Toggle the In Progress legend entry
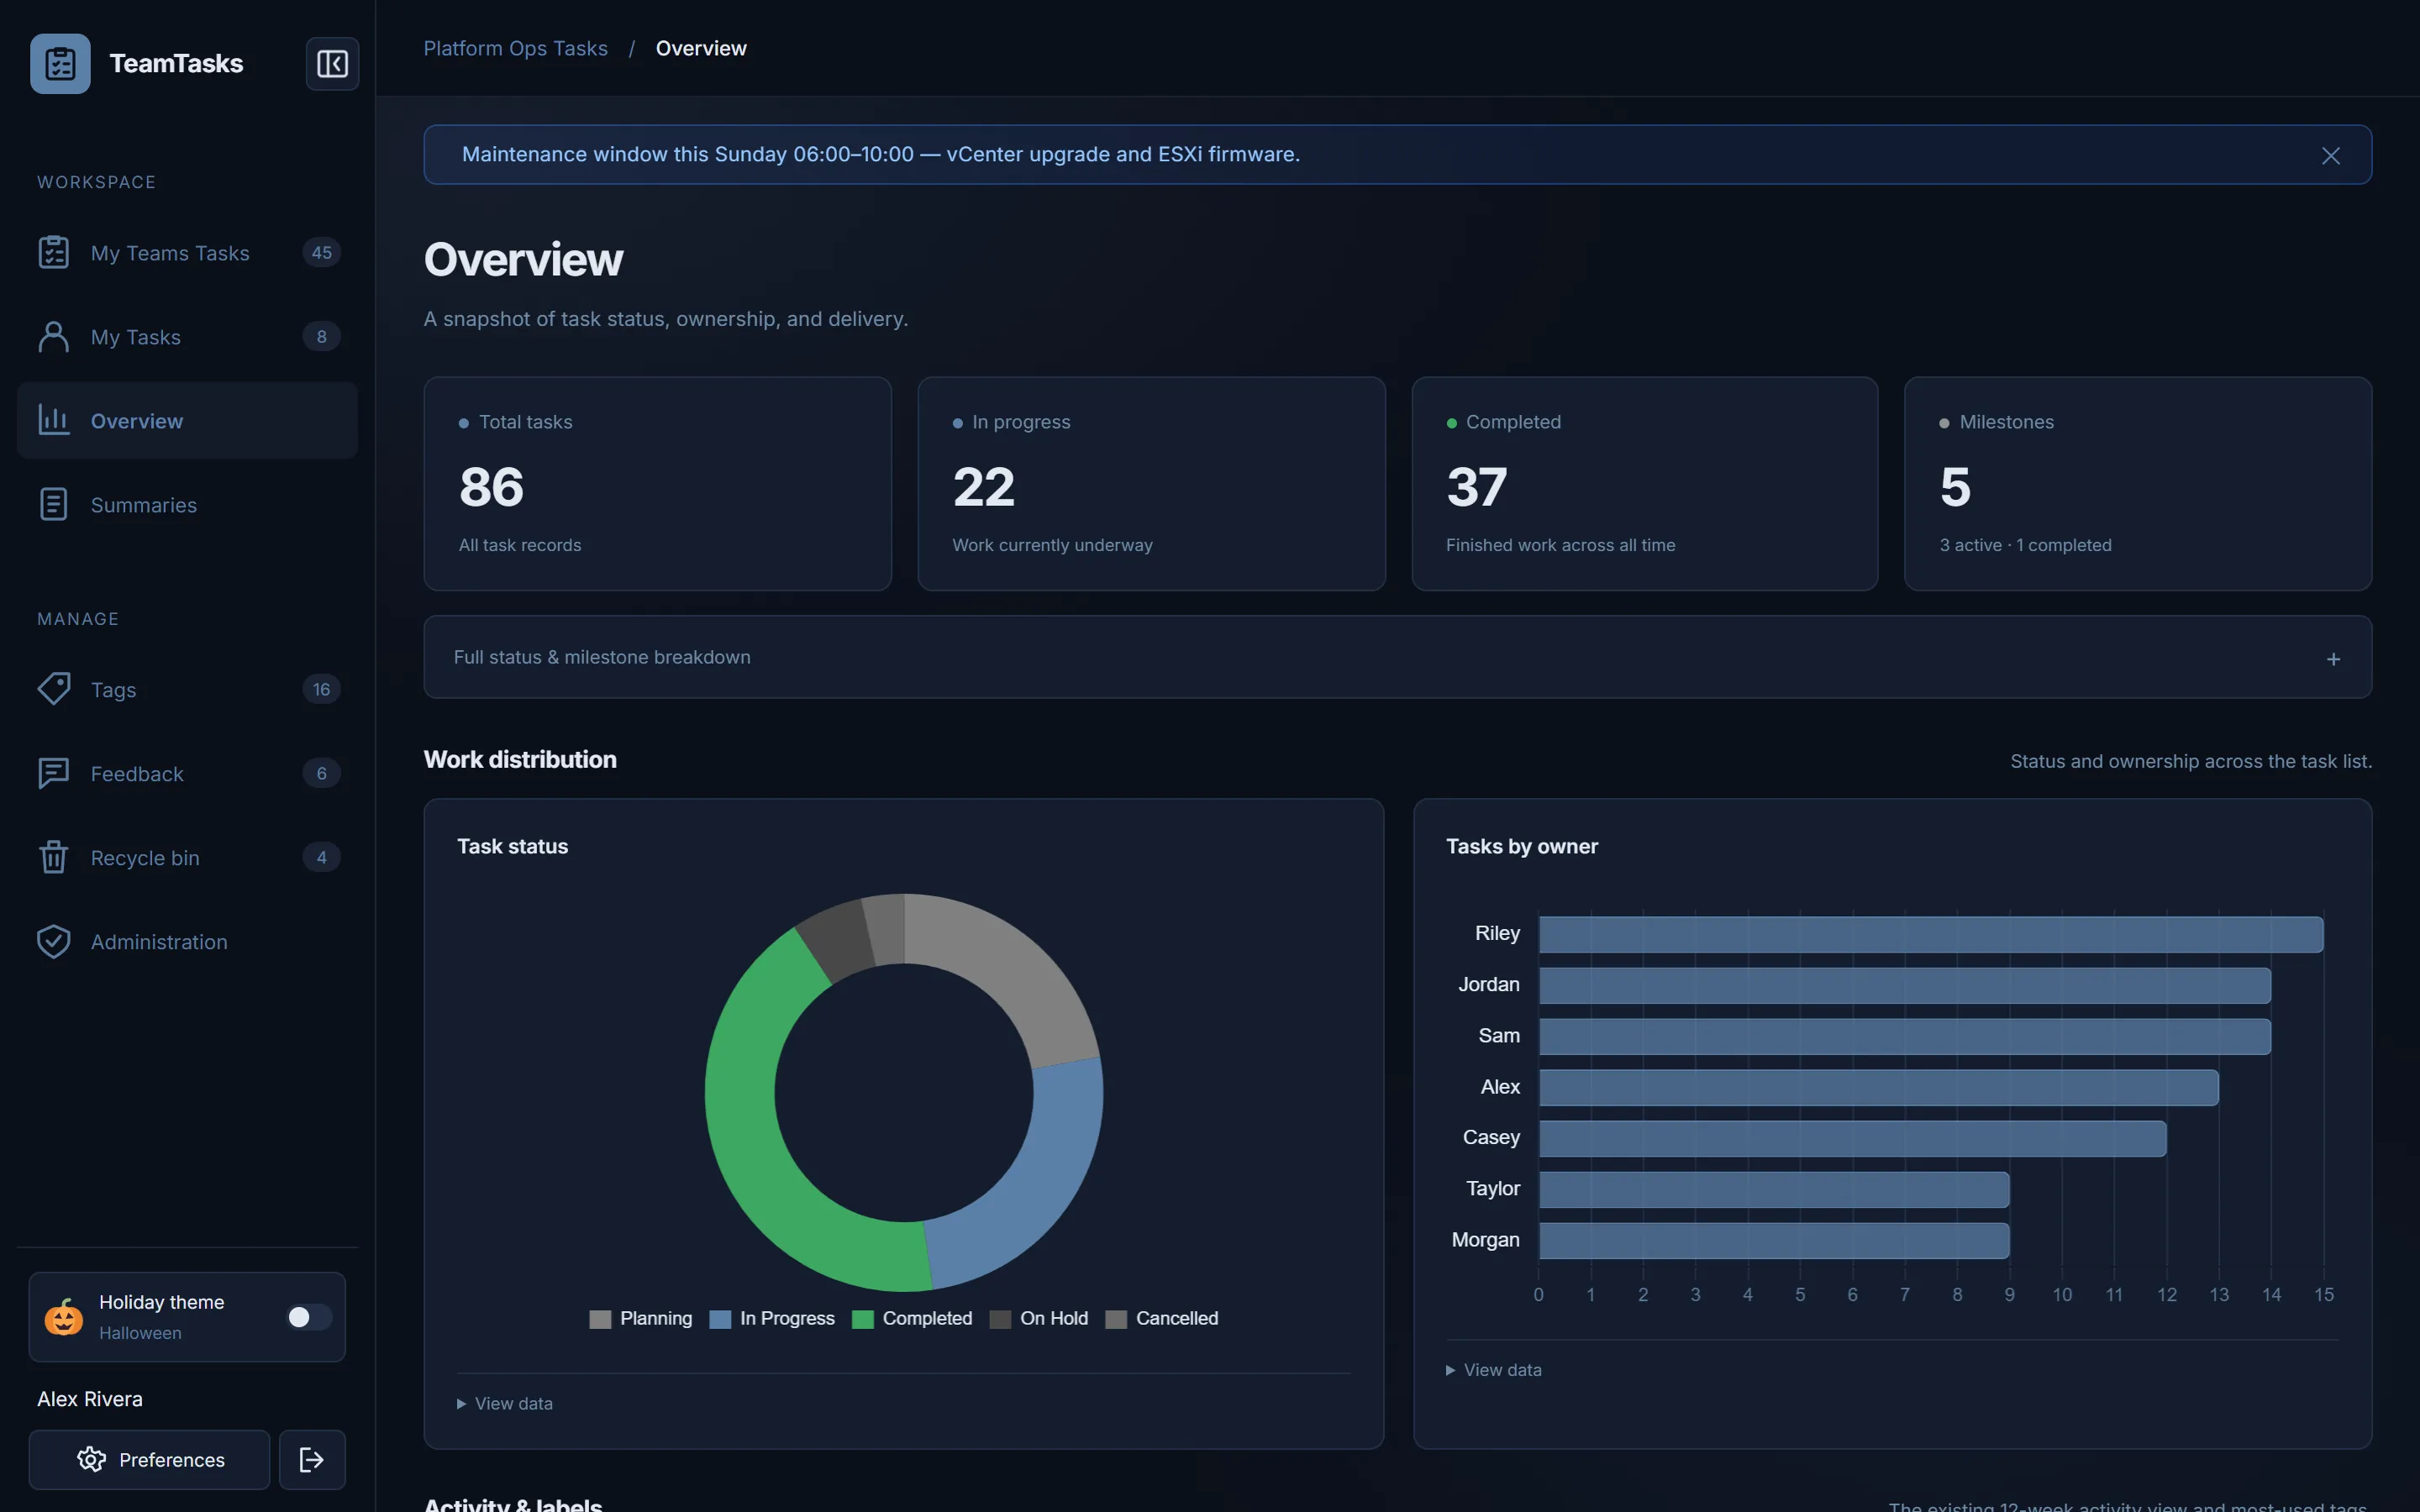The height and width of the screenshot is (1512, 2420). [772, 1318]
